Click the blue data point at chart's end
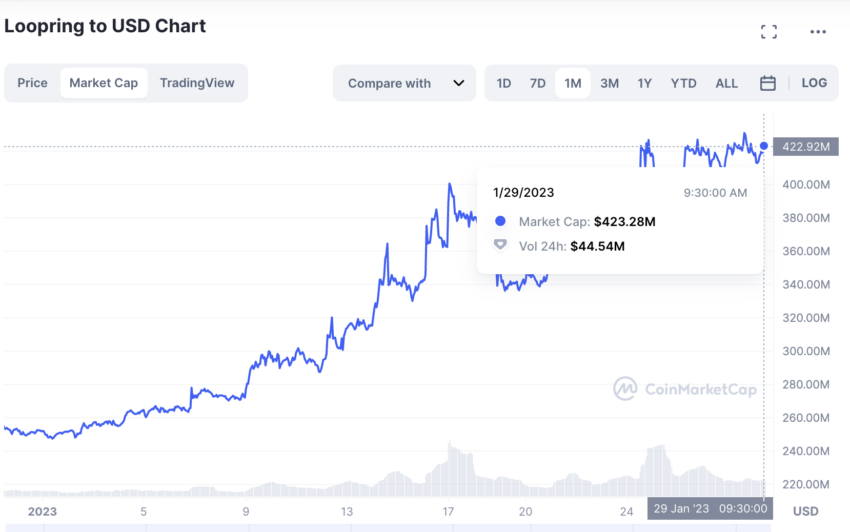The width and height of the screenshot is (850, 532). tap(764, 146)
